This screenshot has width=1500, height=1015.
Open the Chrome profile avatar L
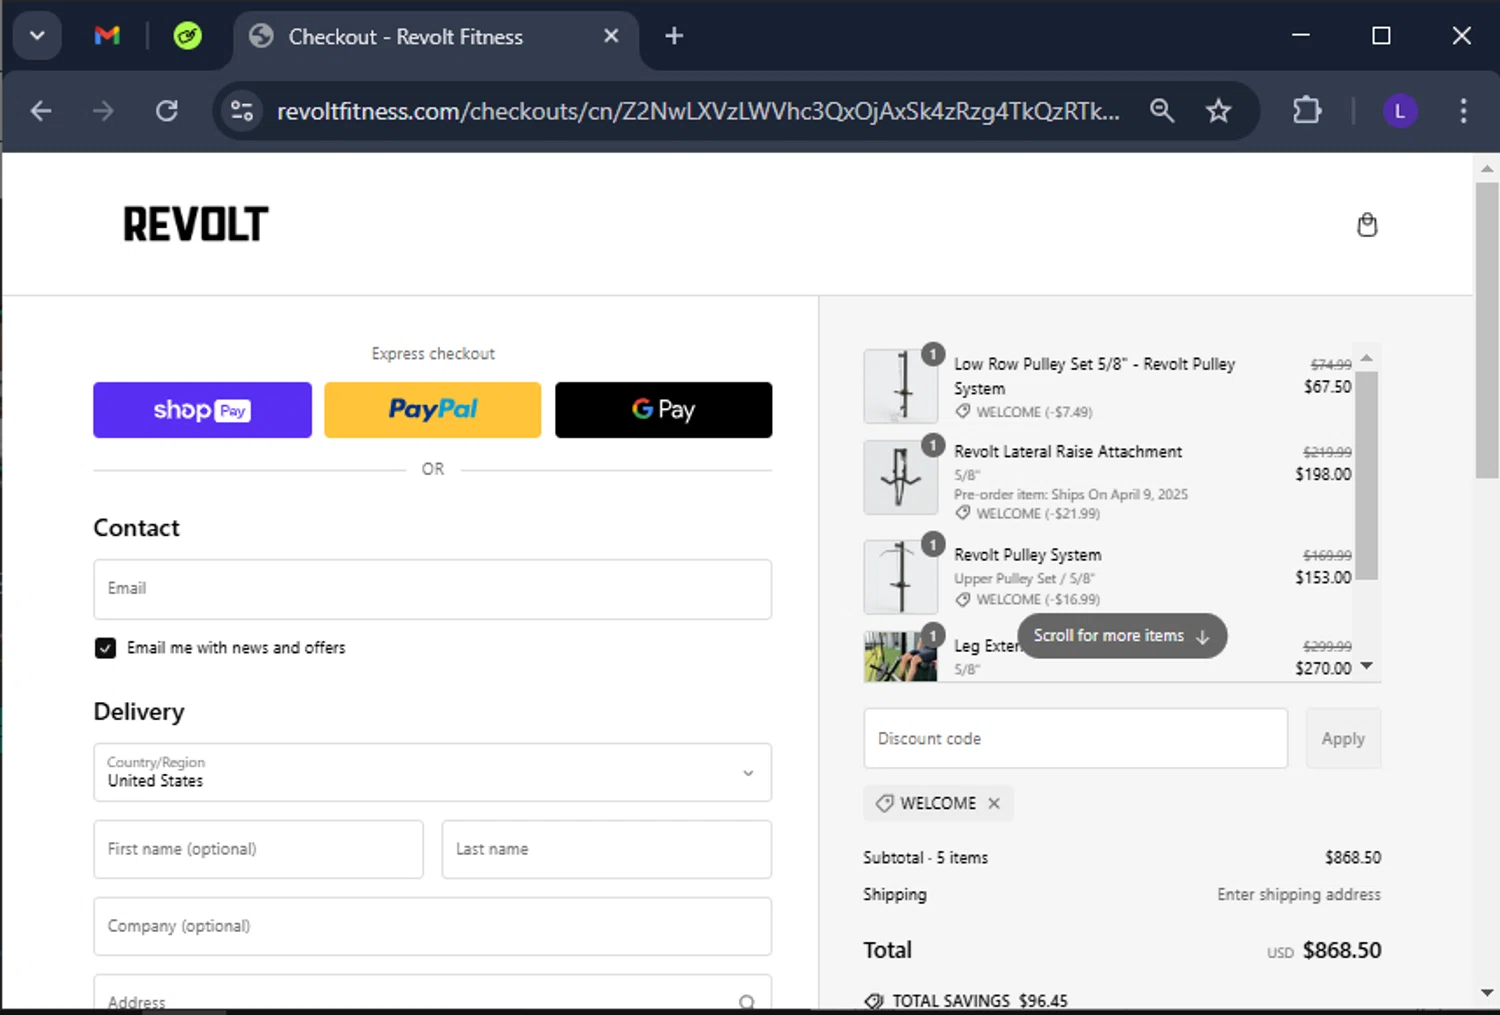1400,111
